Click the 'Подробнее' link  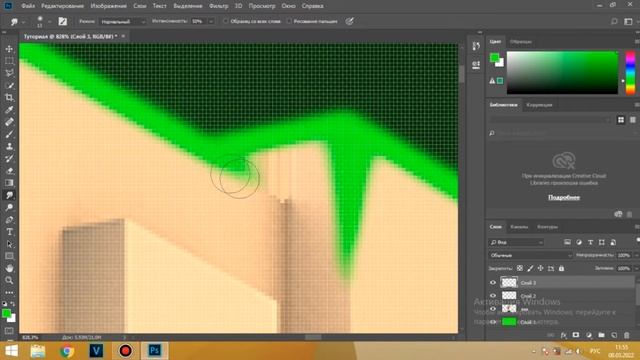pyautogui.click(x=564, y=198)
